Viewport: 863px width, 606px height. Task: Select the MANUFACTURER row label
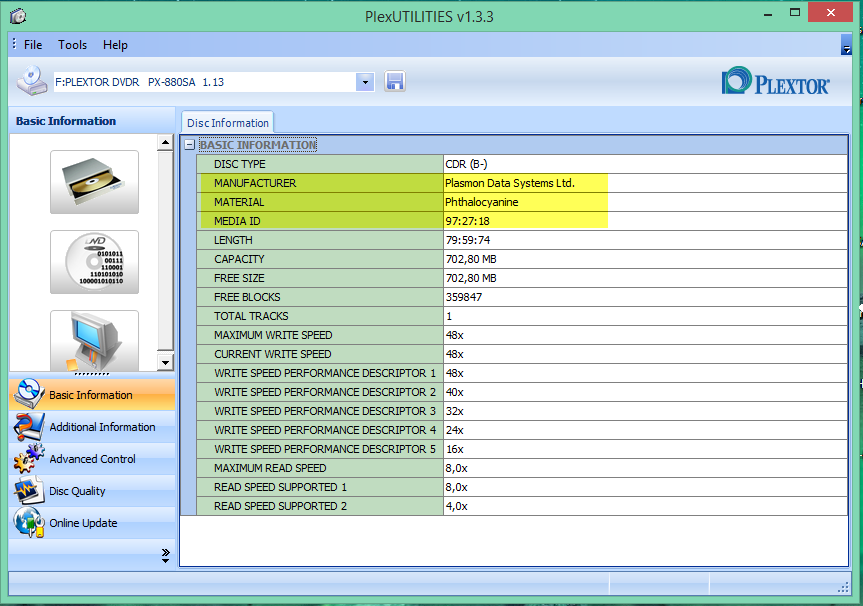point(255,183)
